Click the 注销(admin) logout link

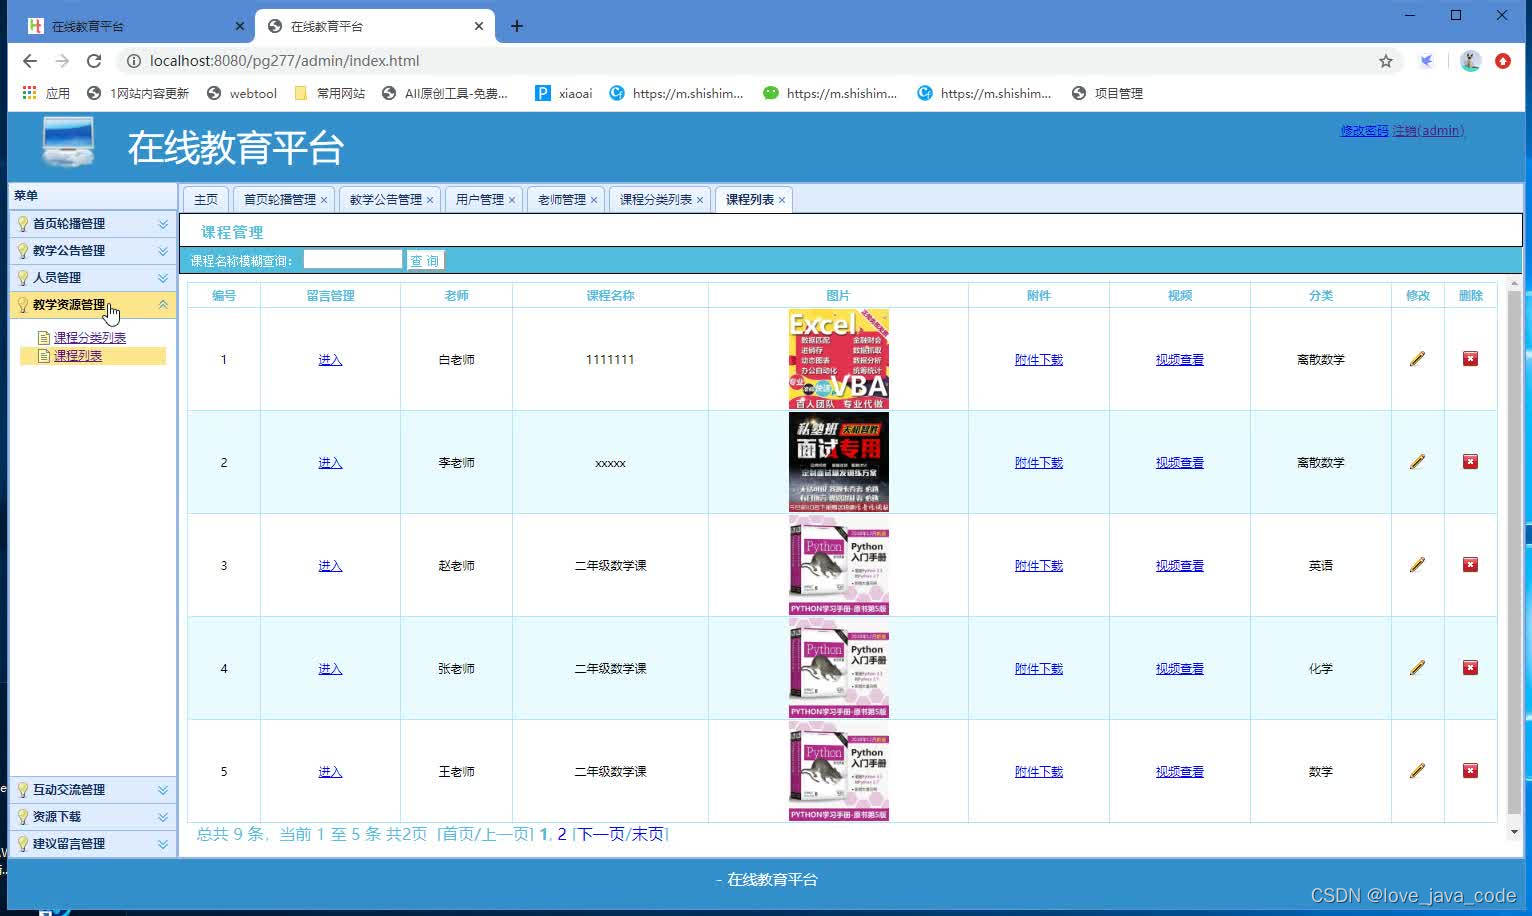point(1428,131)
